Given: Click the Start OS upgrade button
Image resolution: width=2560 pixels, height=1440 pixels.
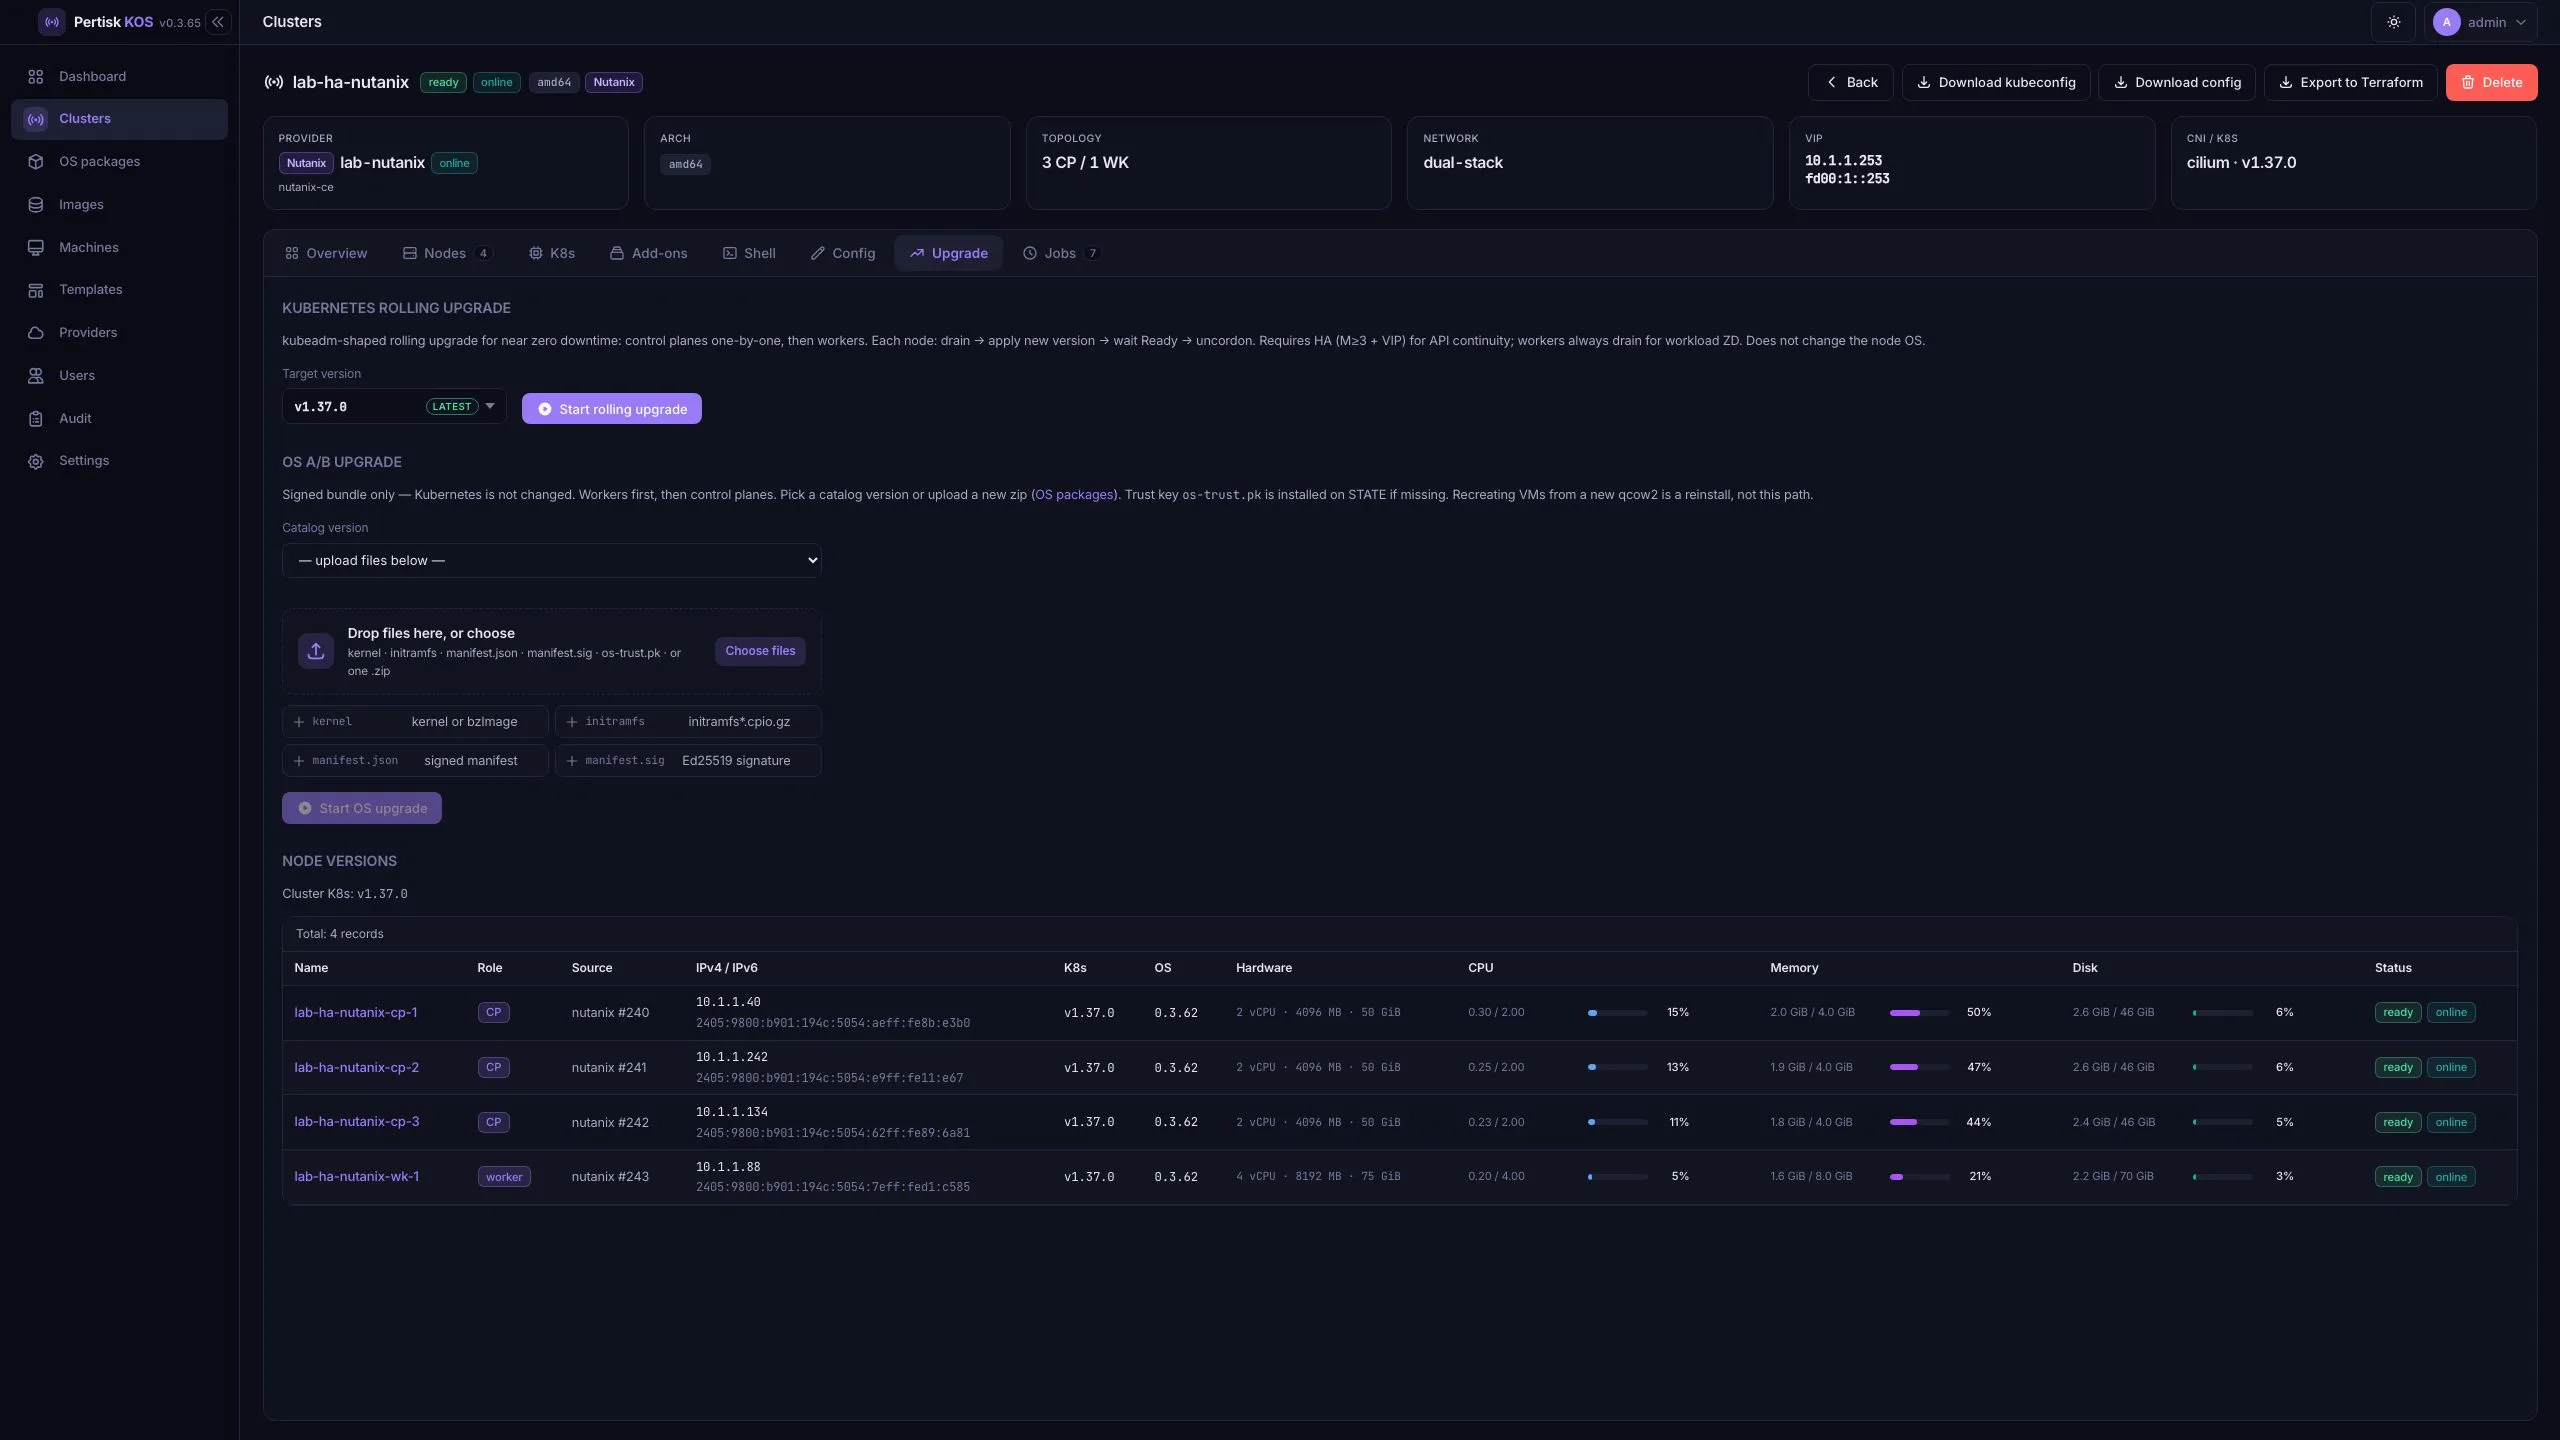Looking at the screenshot, I should pyautogui.click(x=362, y=809).
